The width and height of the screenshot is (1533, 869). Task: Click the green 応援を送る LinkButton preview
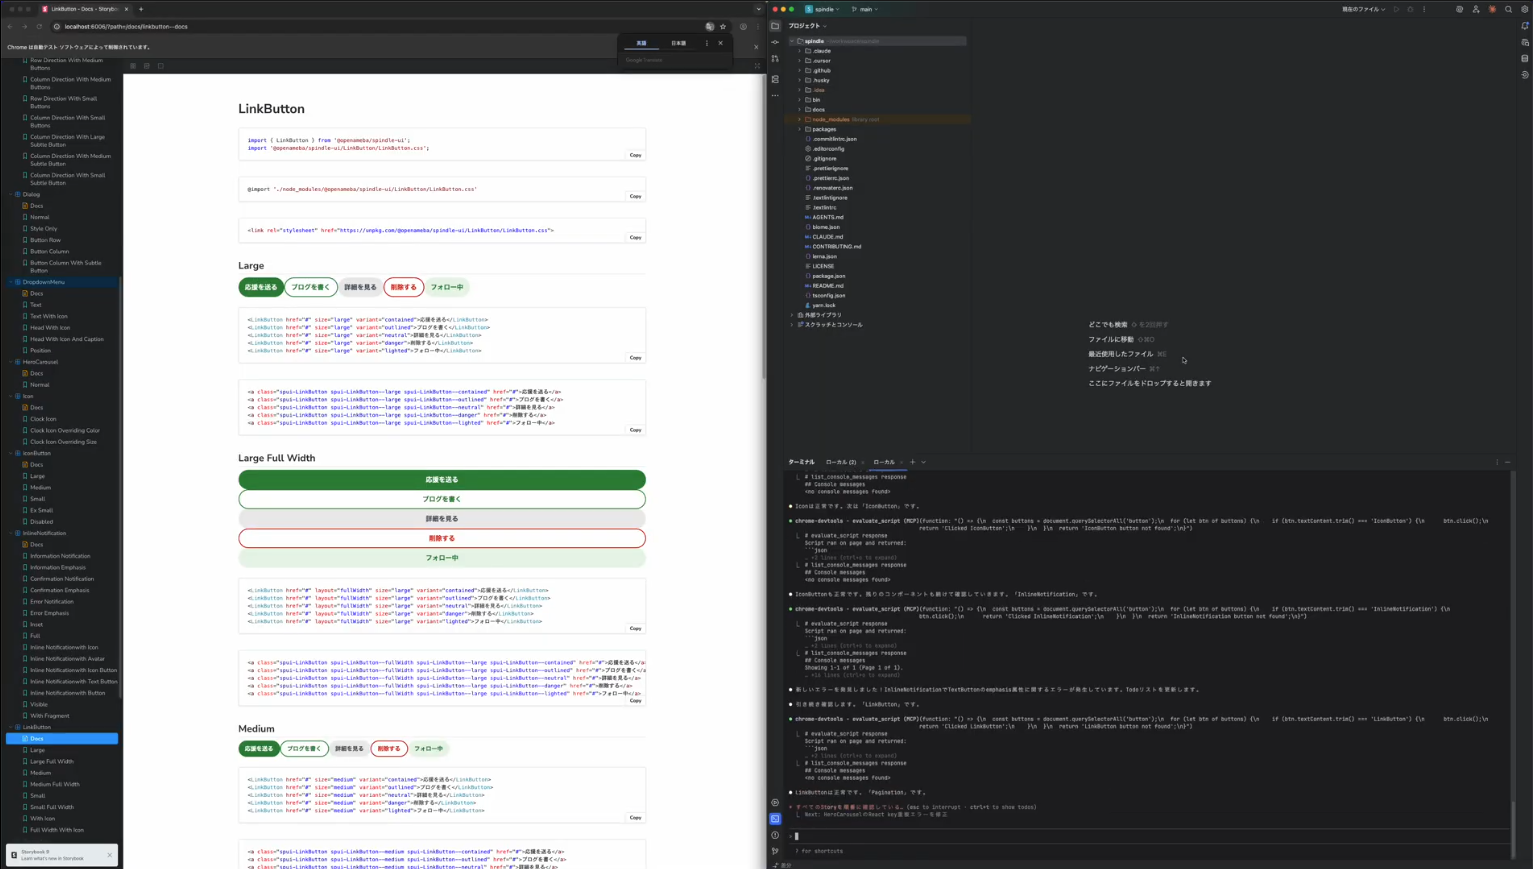[x=261, y=287]
